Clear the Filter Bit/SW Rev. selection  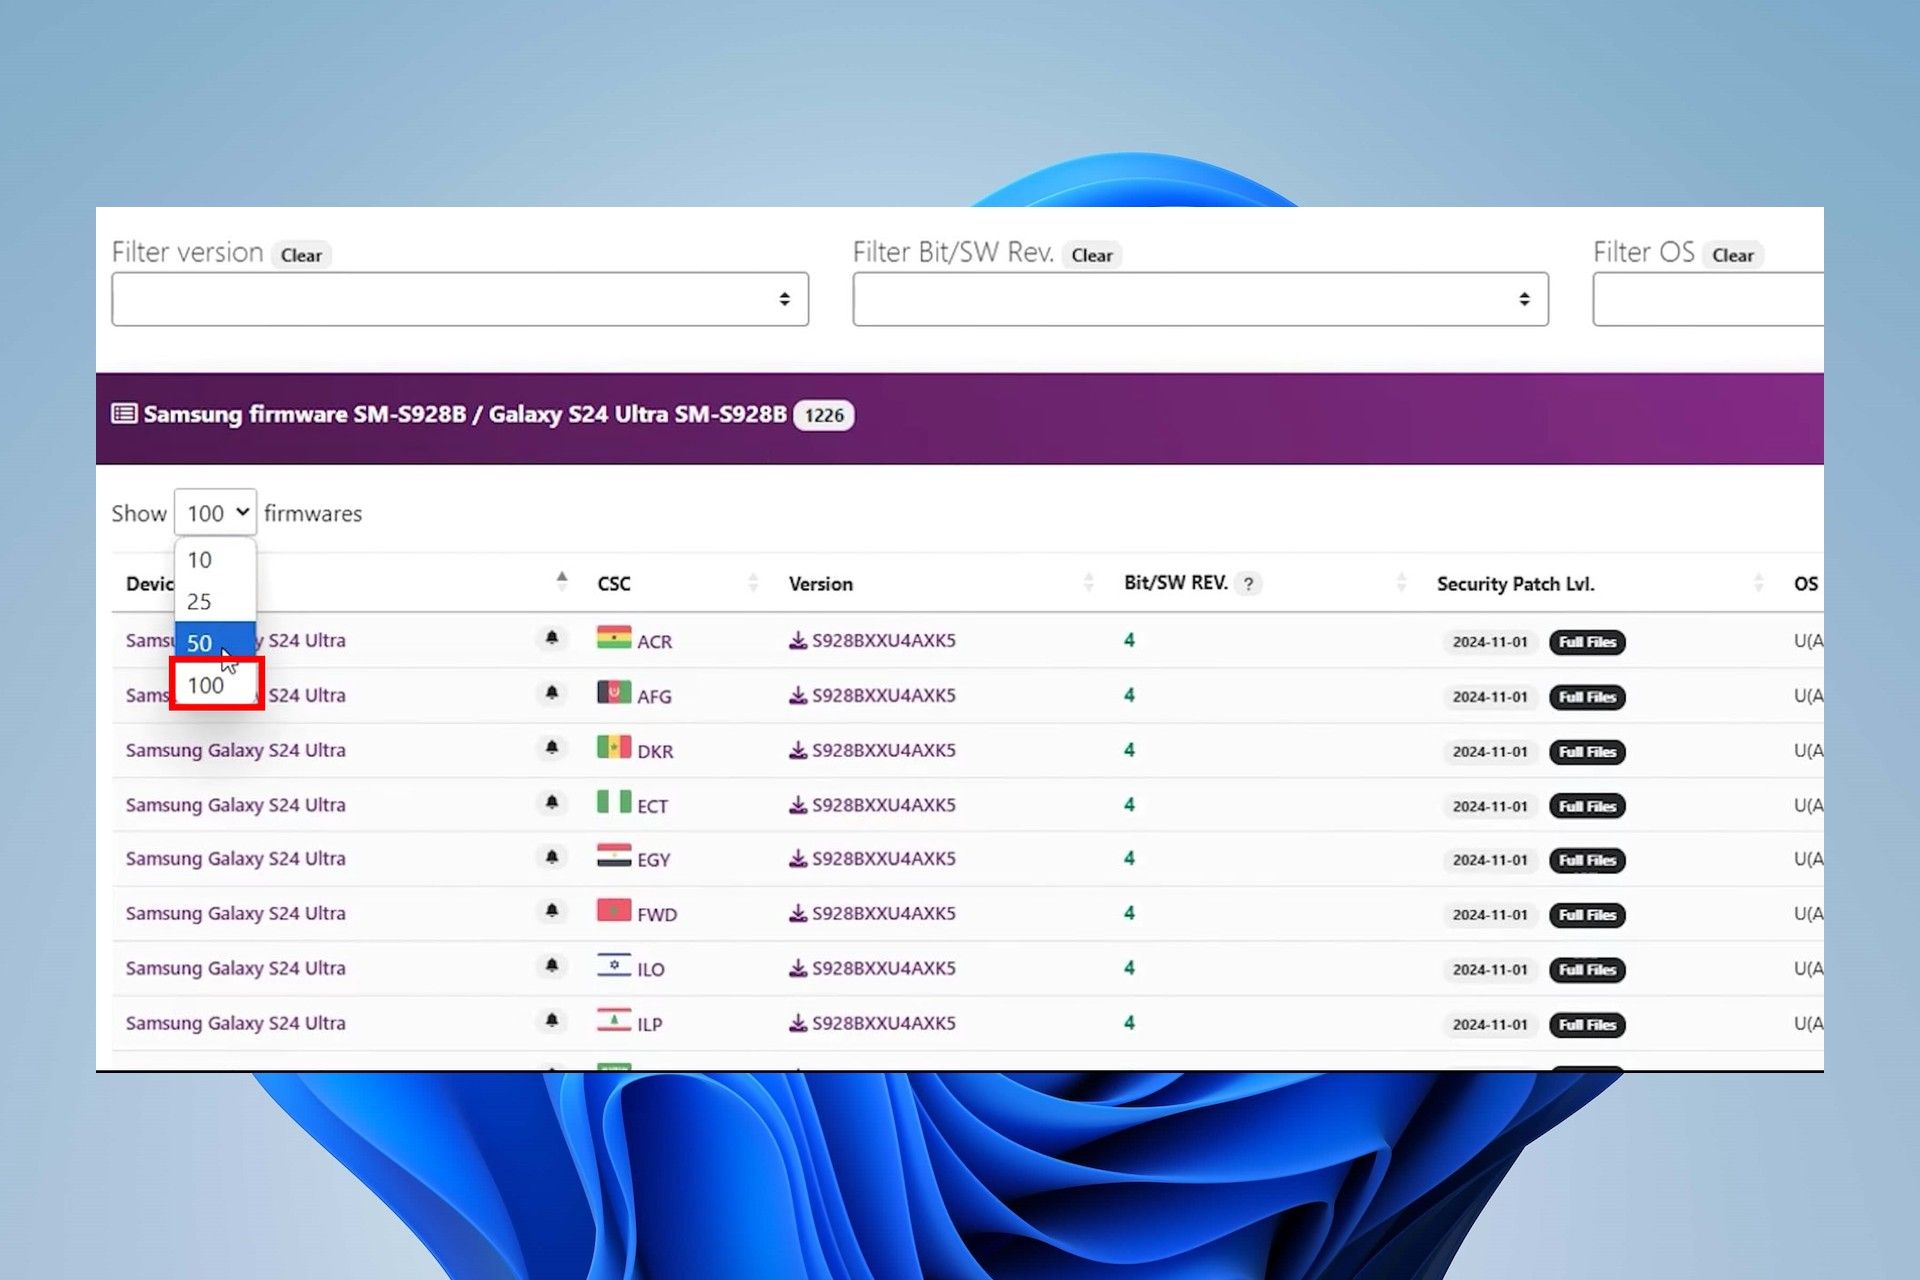pyautogui.click(x=1092, y=255)
